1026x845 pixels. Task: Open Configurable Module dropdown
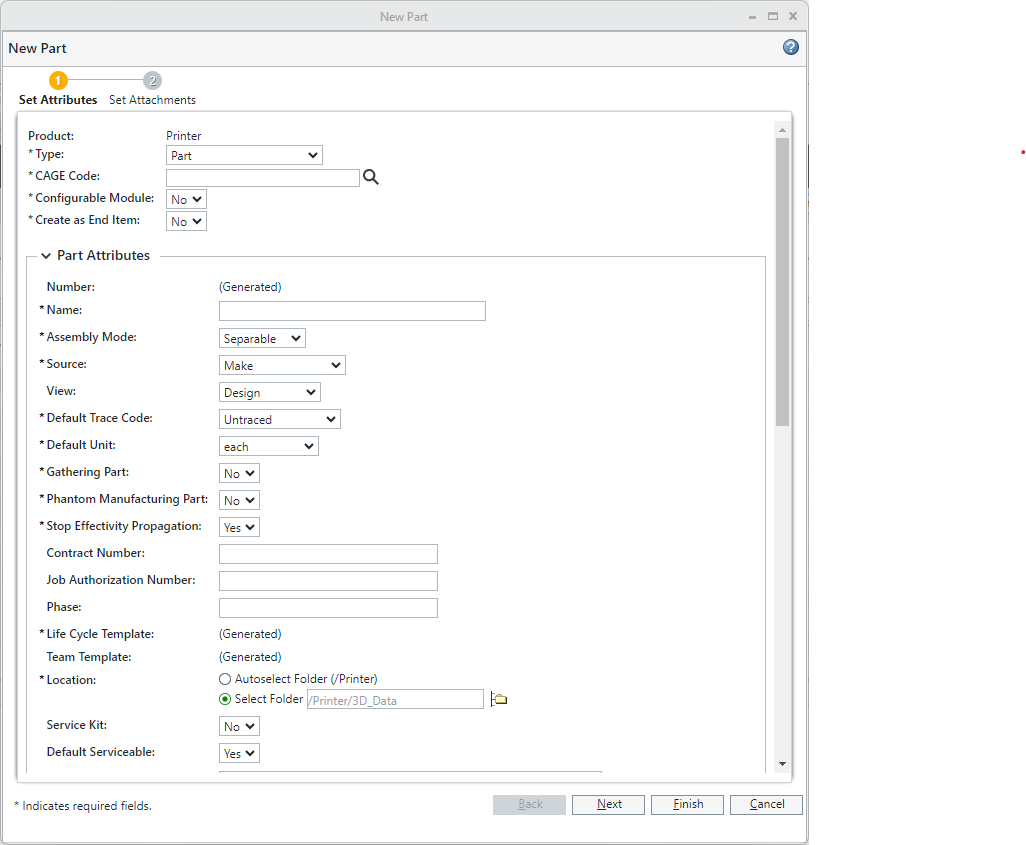(x=186, y=199)
